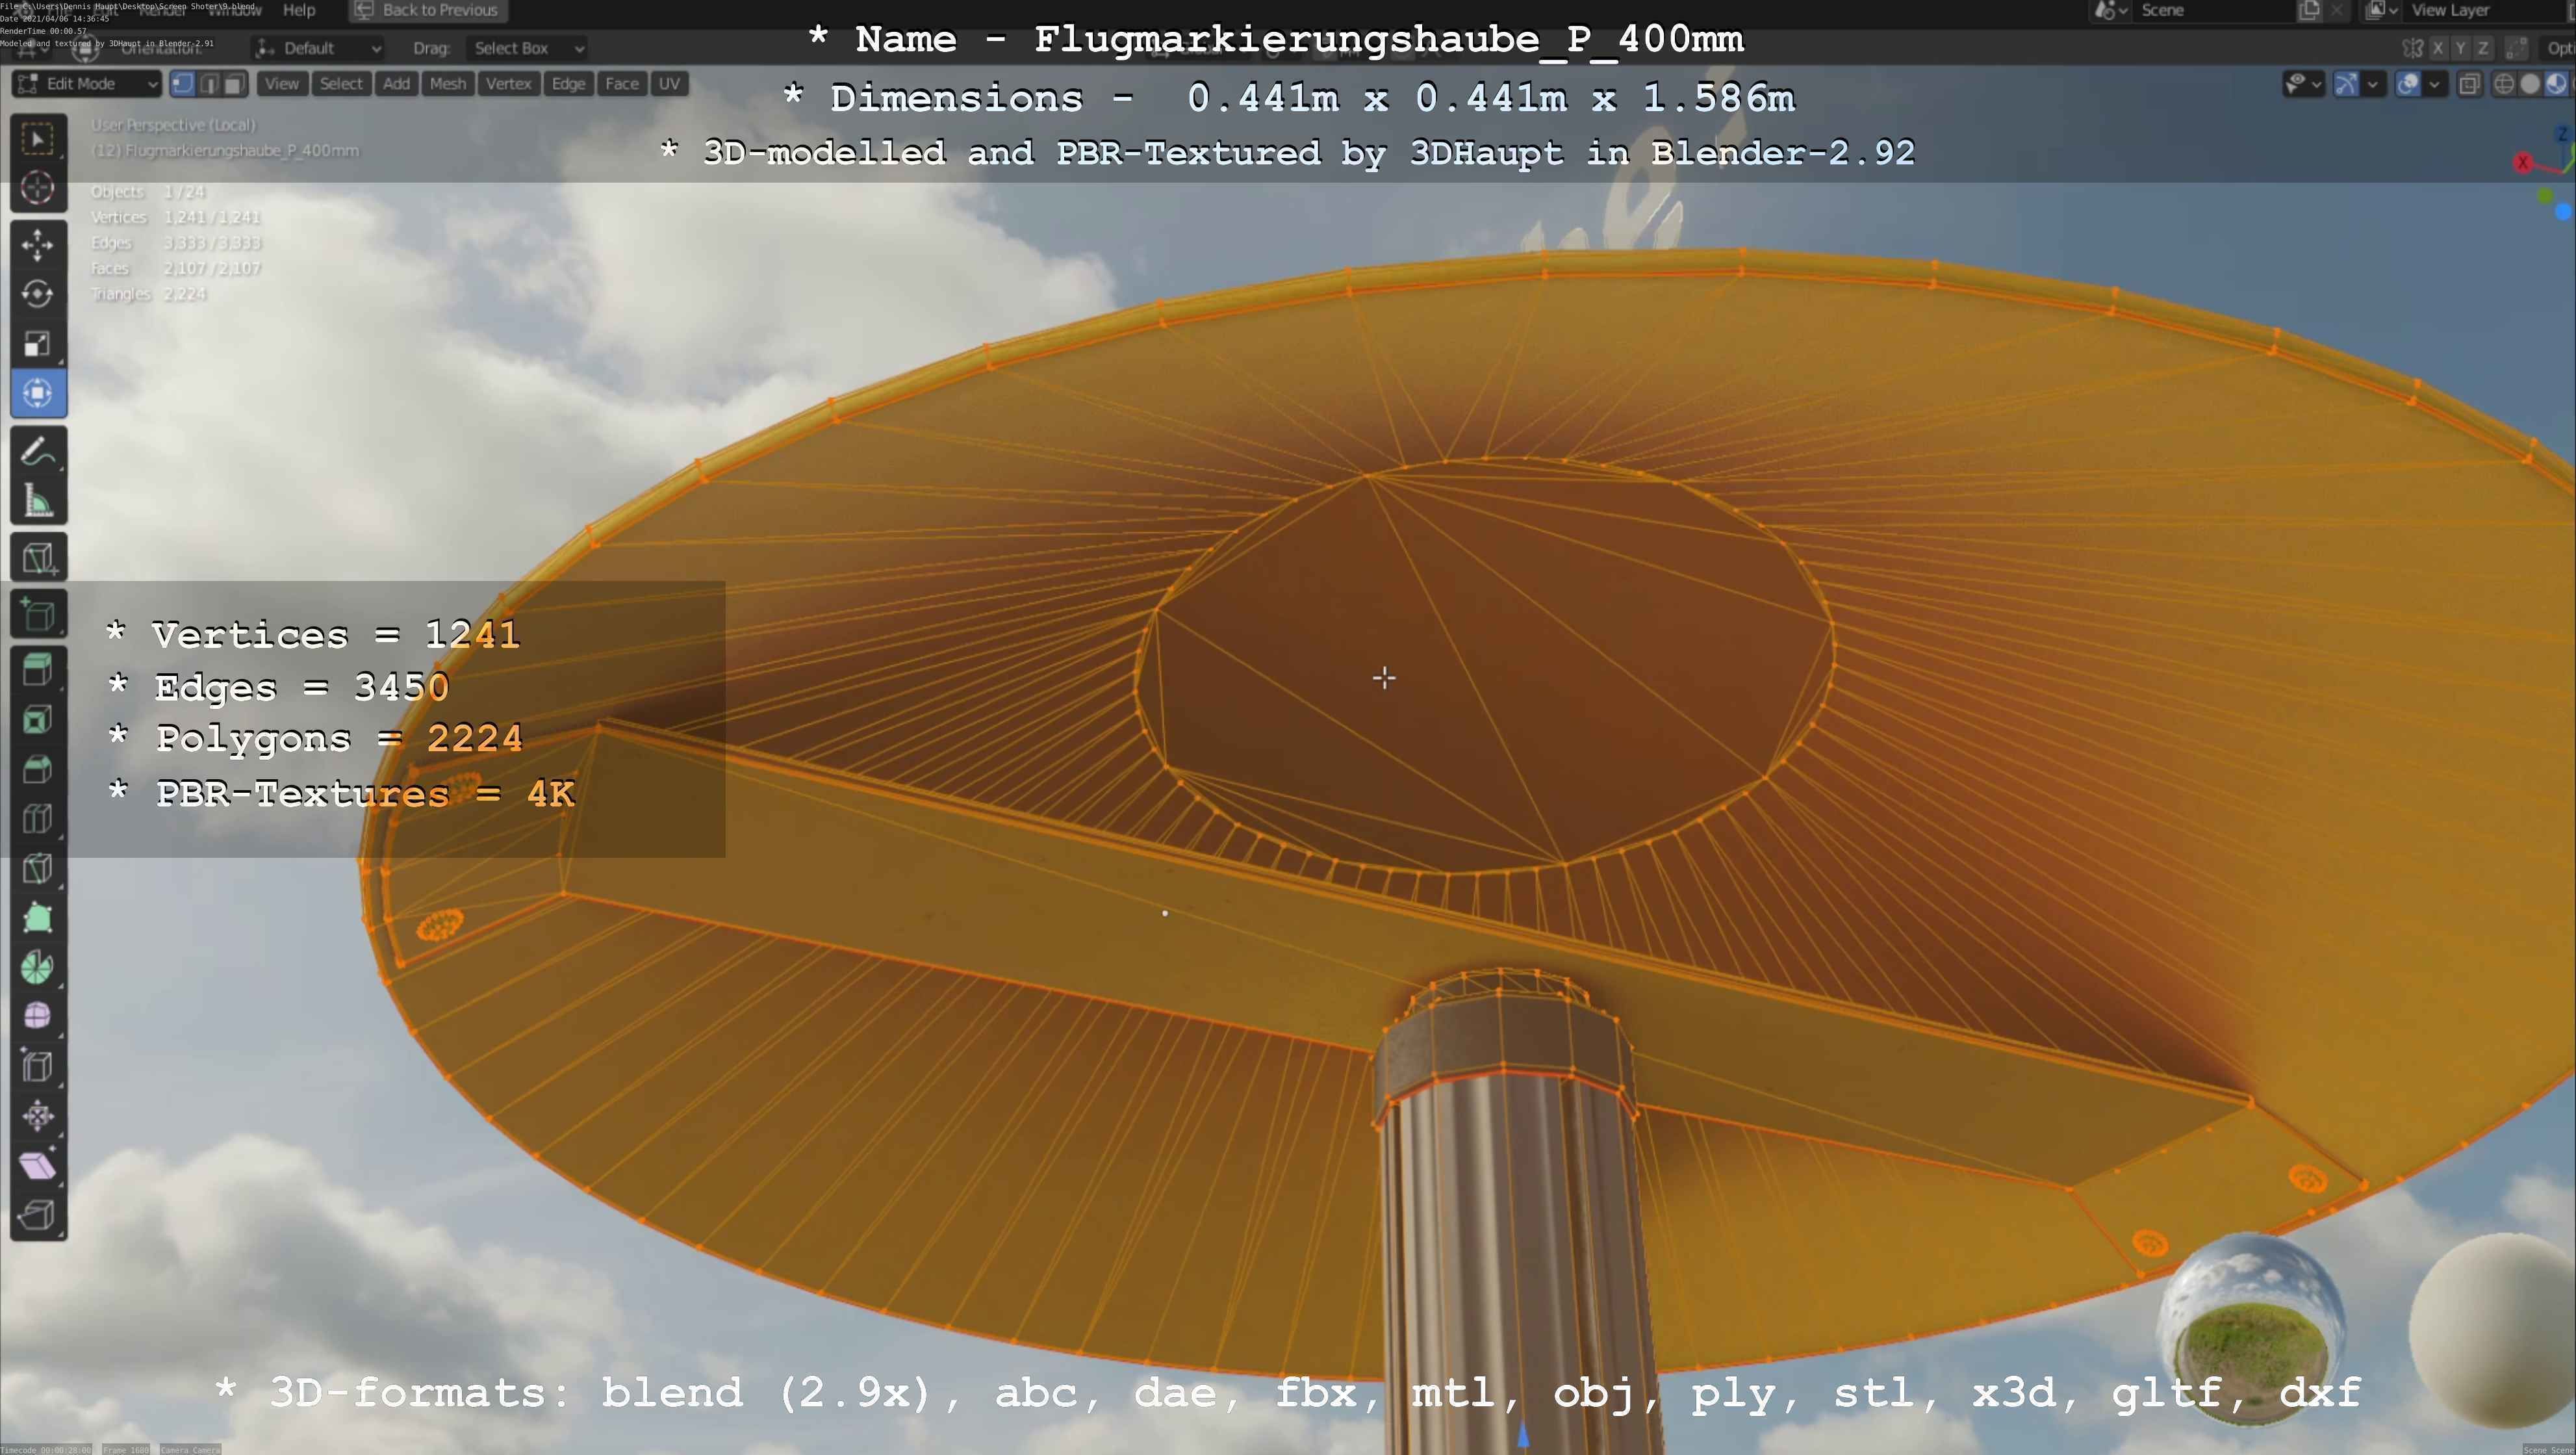Switch to face select mode
Viewport: 2576px width, 1455px height.
pyautogui.click(x=235, y=84)
